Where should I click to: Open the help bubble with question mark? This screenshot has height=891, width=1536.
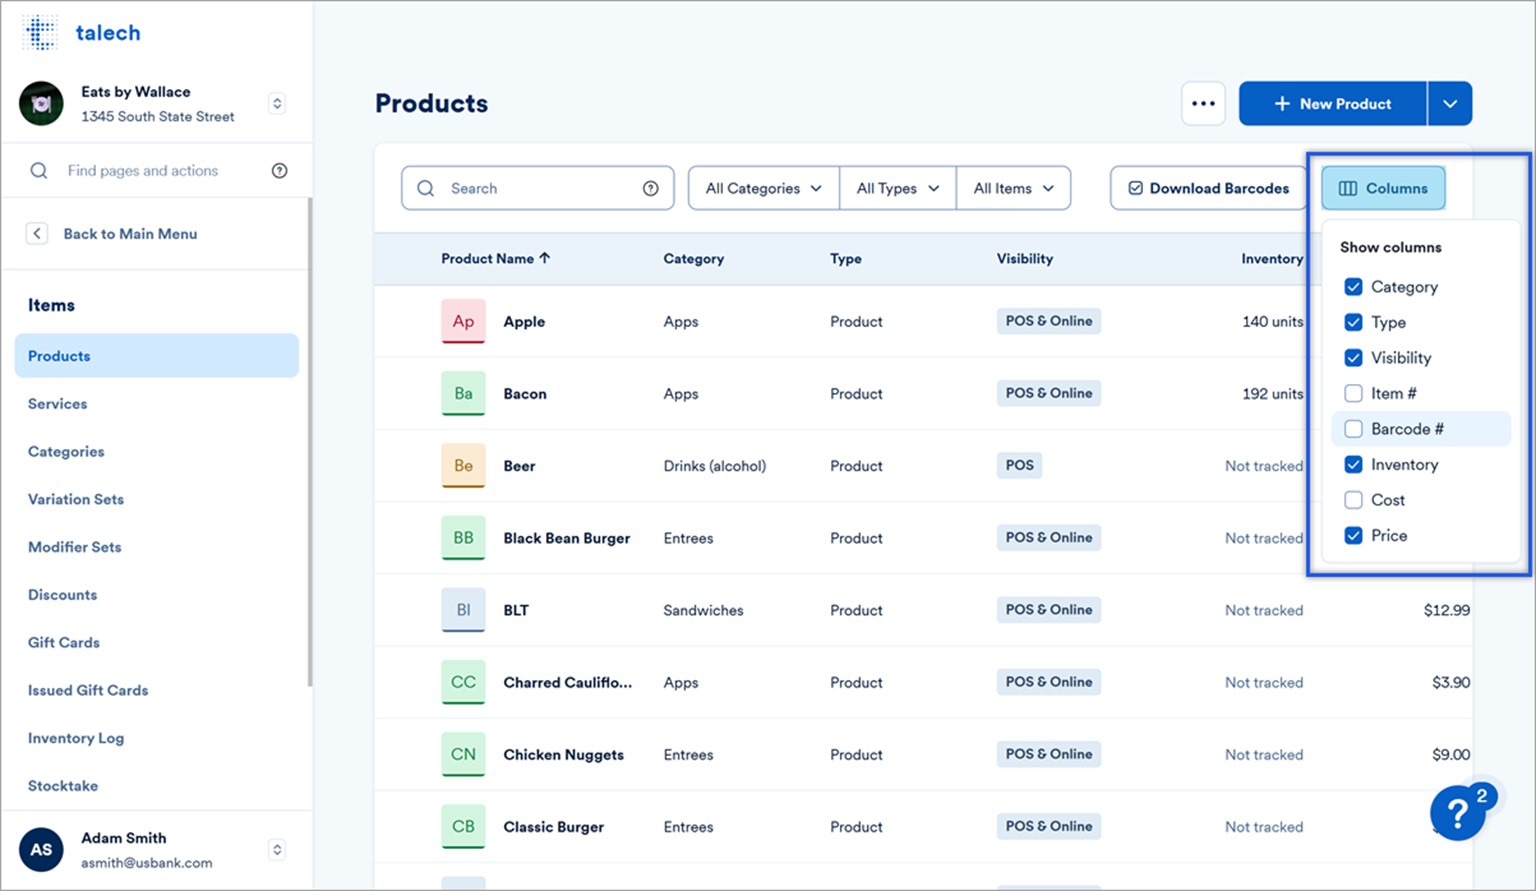[x=1458, y=812]
